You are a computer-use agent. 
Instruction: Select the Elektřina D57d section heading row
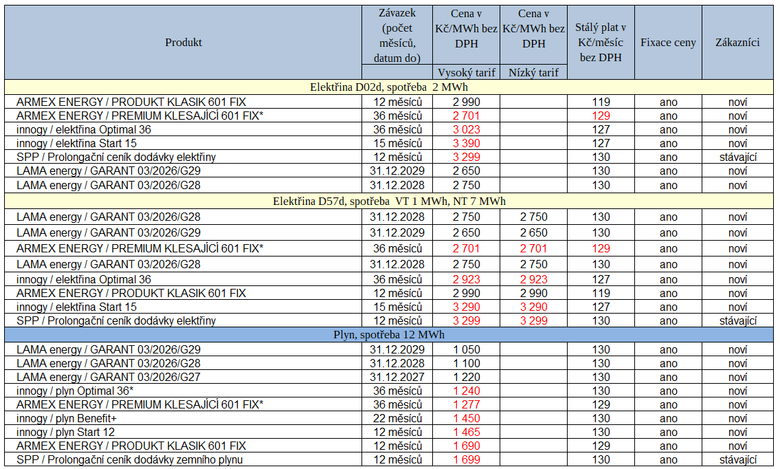click(390, 201)
